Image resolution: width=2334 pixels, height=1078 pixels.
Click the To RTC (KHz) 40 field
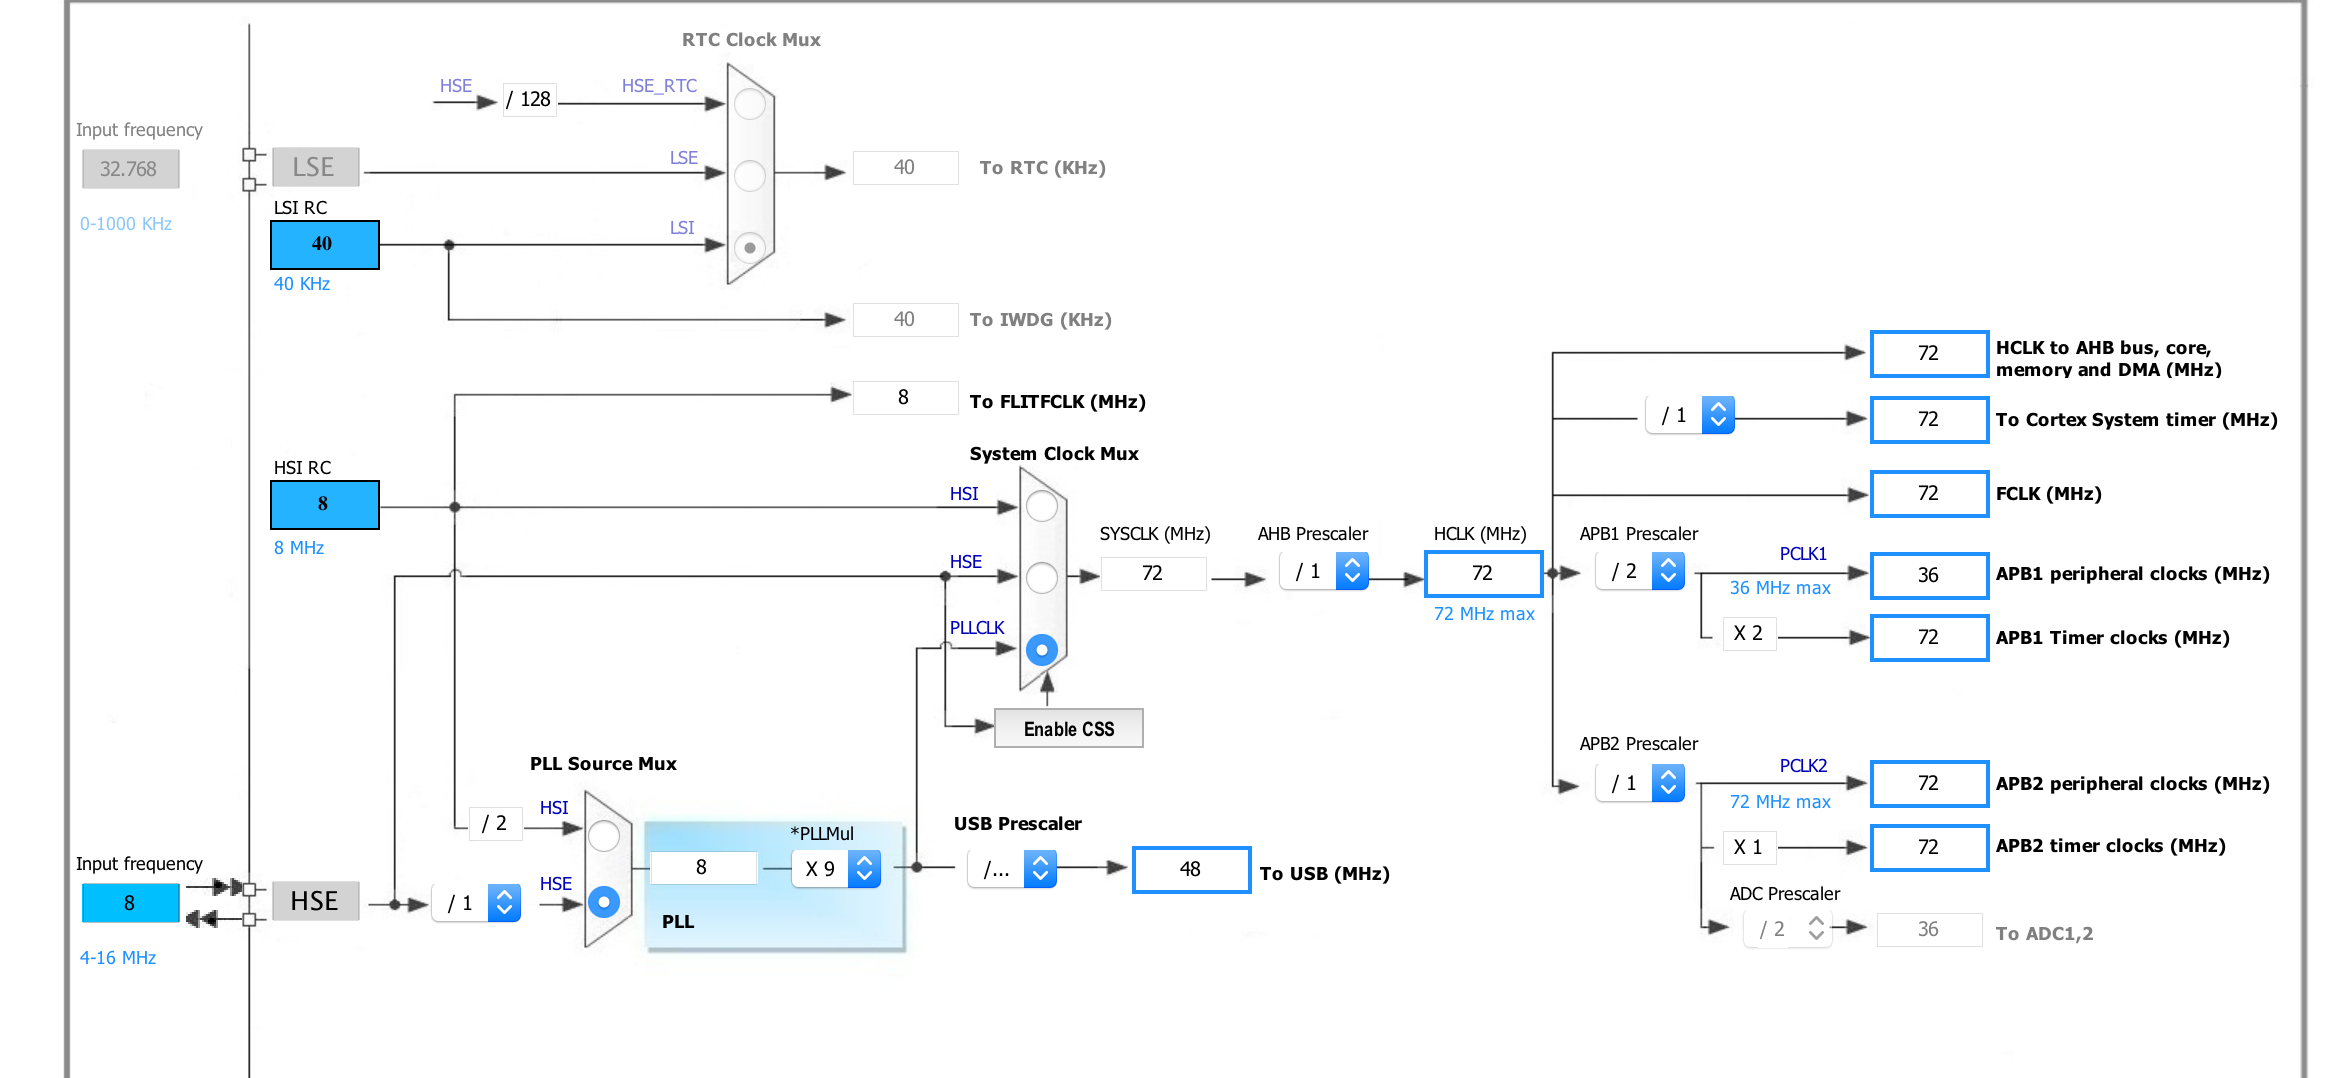pos(905,167)
